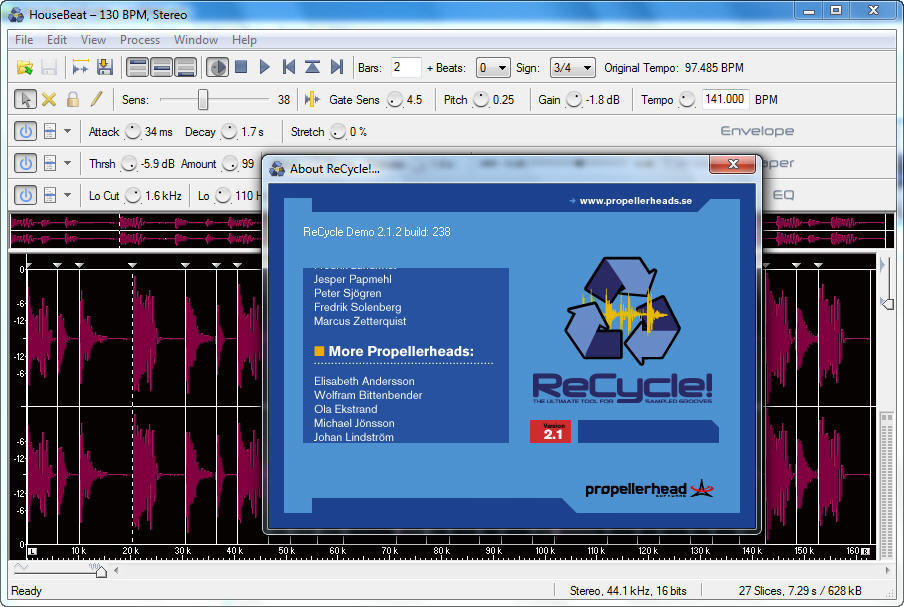The image size is (904, 607).
Task: Toggle the Envelope power button
Action: click(x=25, y=131)
